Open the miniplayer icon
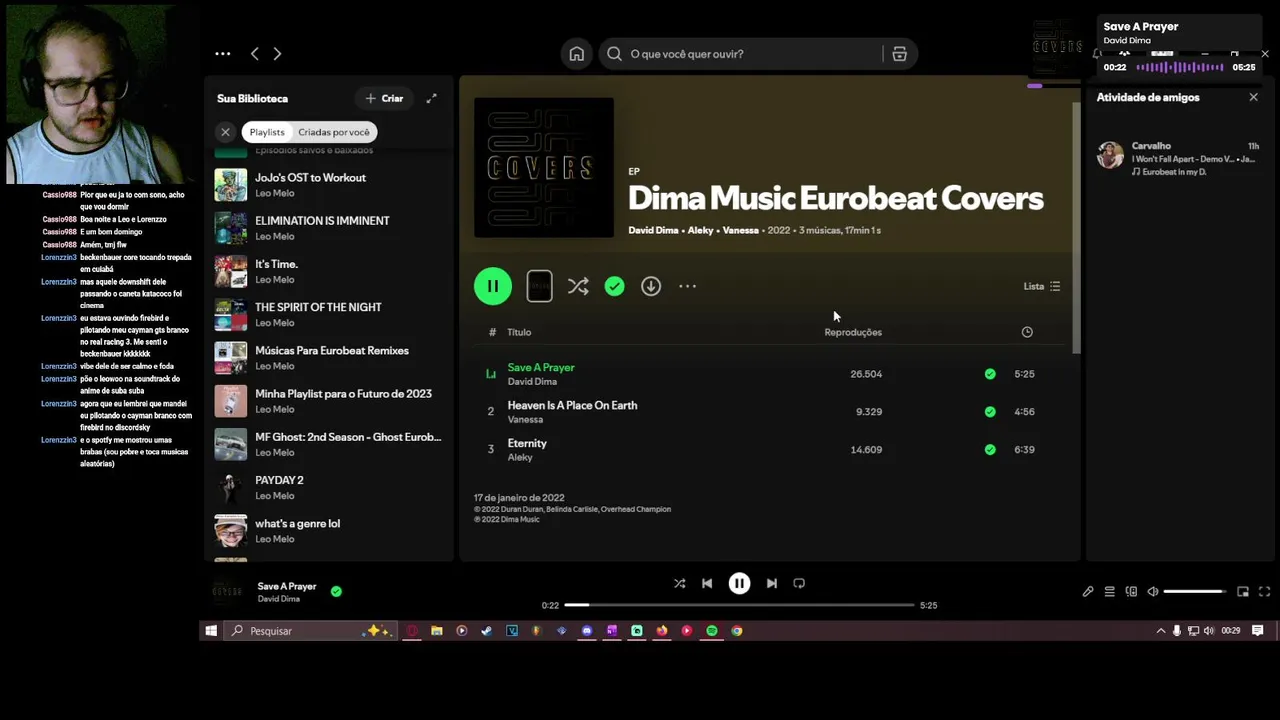The width and height of the screenshot is (1280, 720). (x=1243, y=592)
